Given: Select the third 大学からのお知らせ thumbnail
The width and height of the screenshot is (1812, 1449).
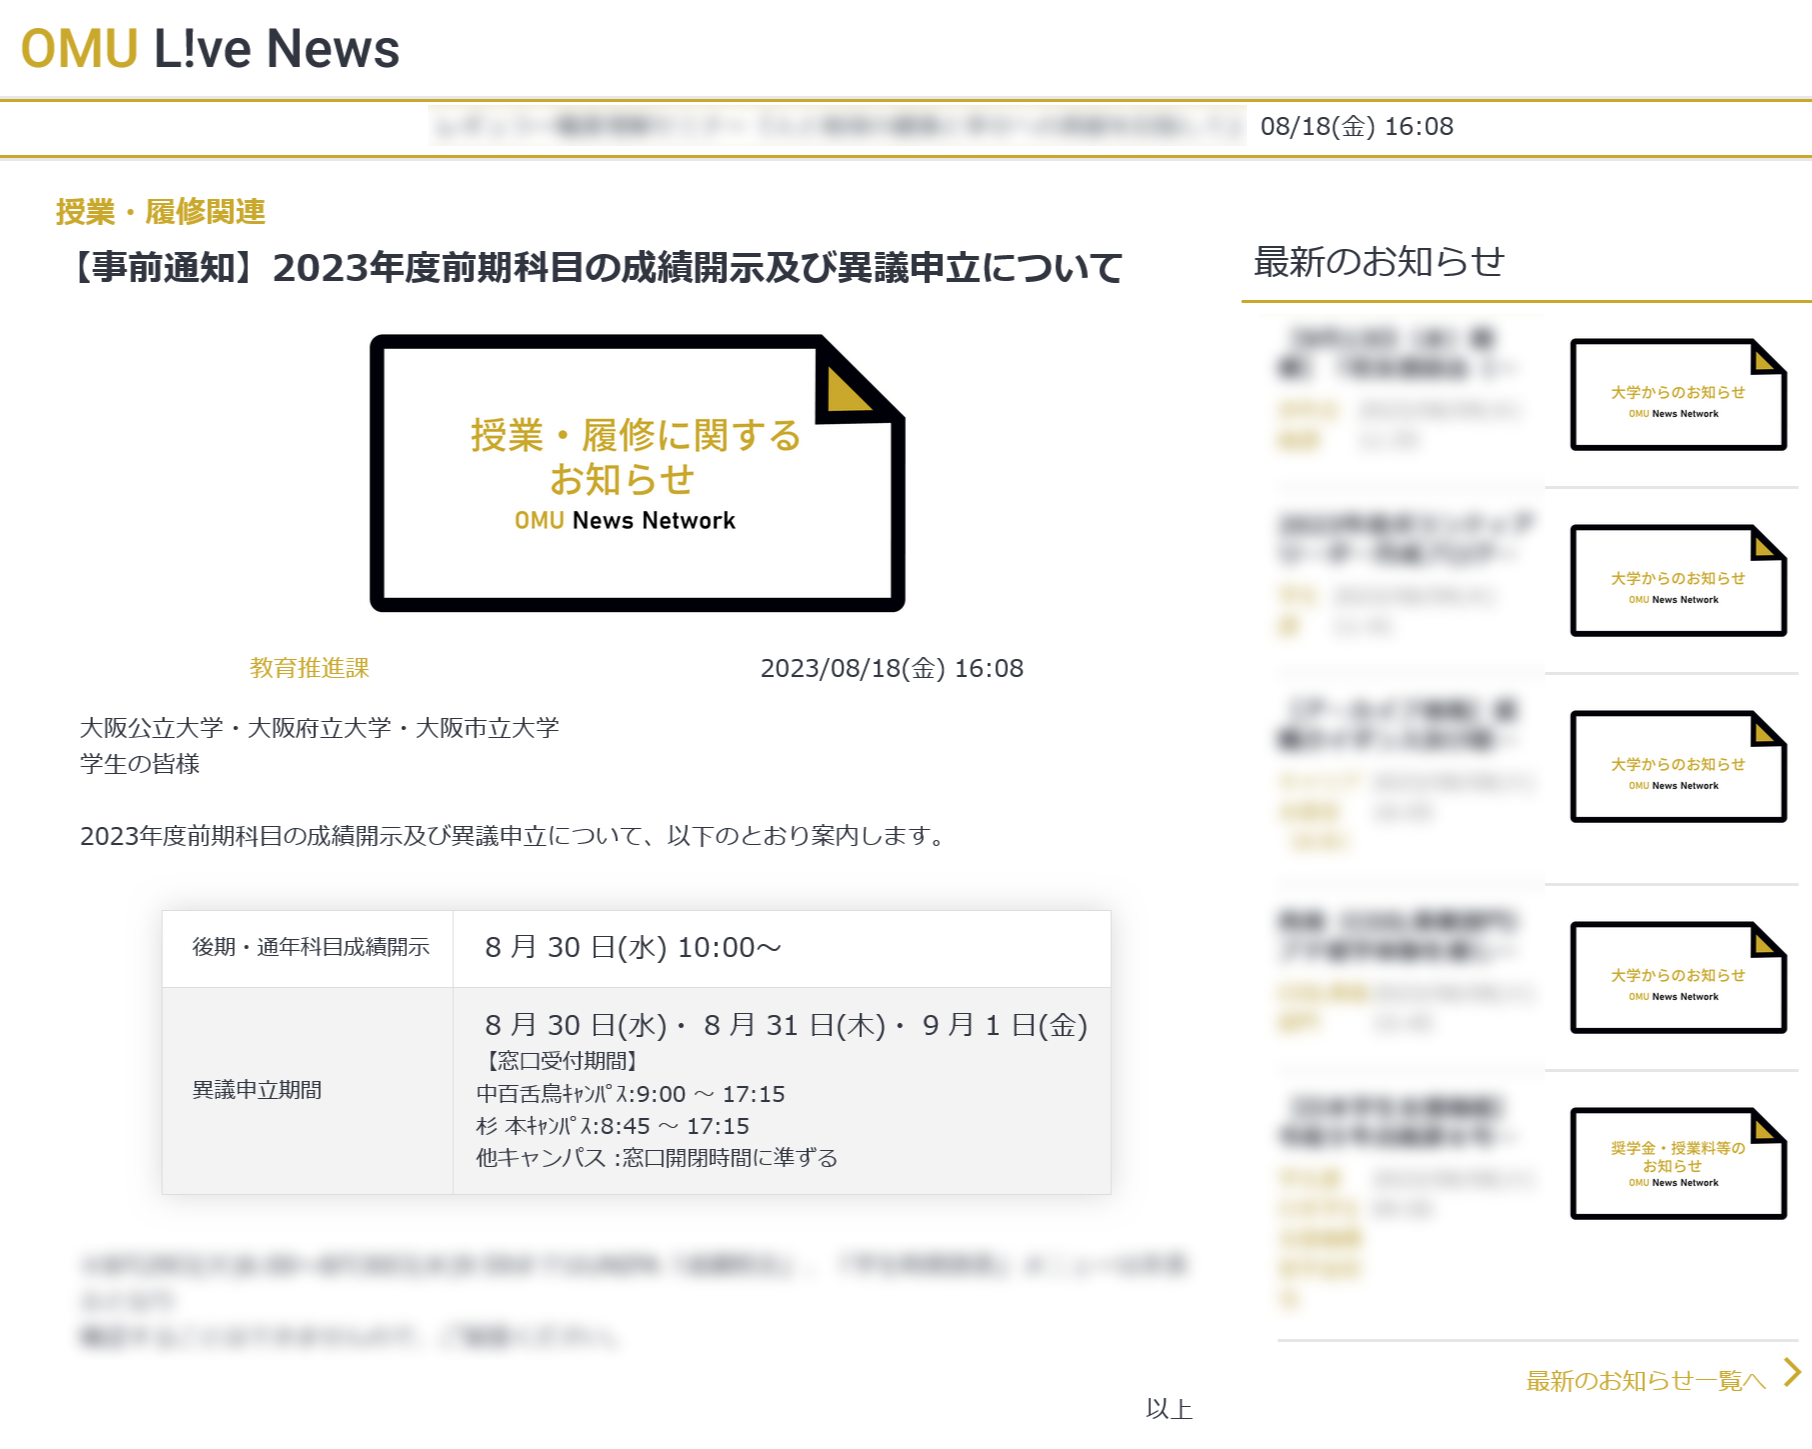Looking at the screenshot, I should point(1677,765).
